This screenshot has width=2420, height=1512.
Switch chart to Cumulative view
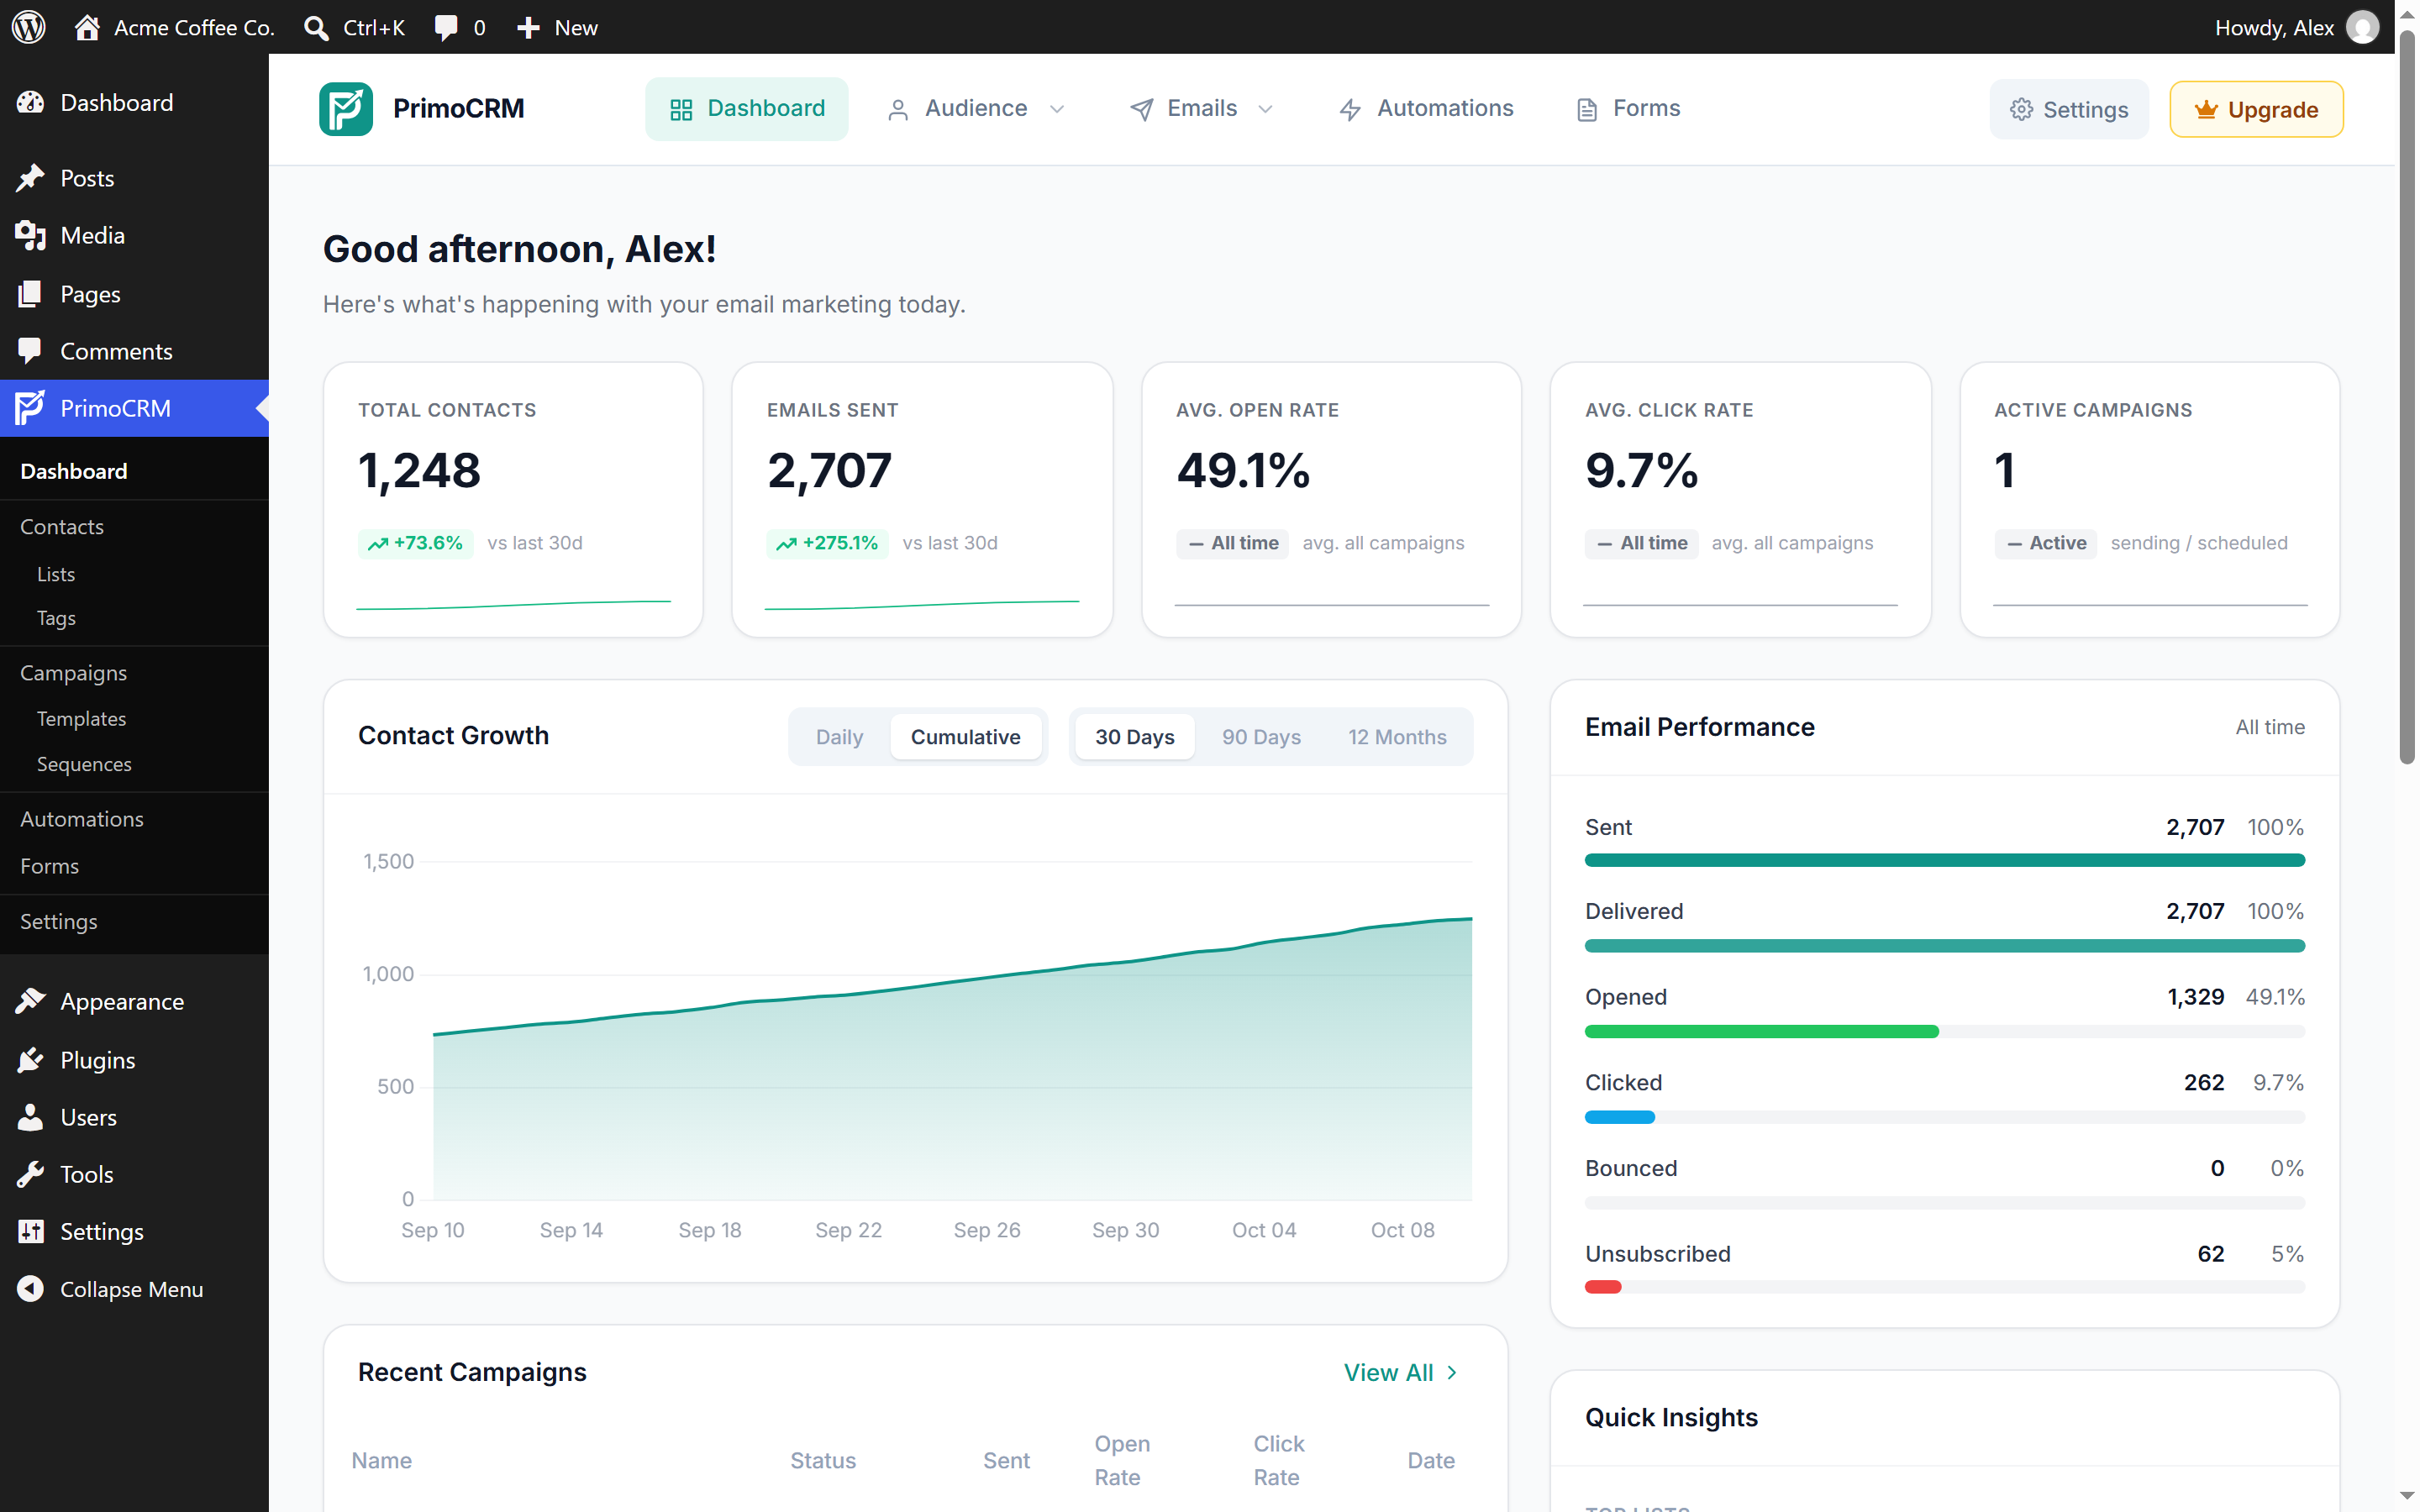coord(965,737)
